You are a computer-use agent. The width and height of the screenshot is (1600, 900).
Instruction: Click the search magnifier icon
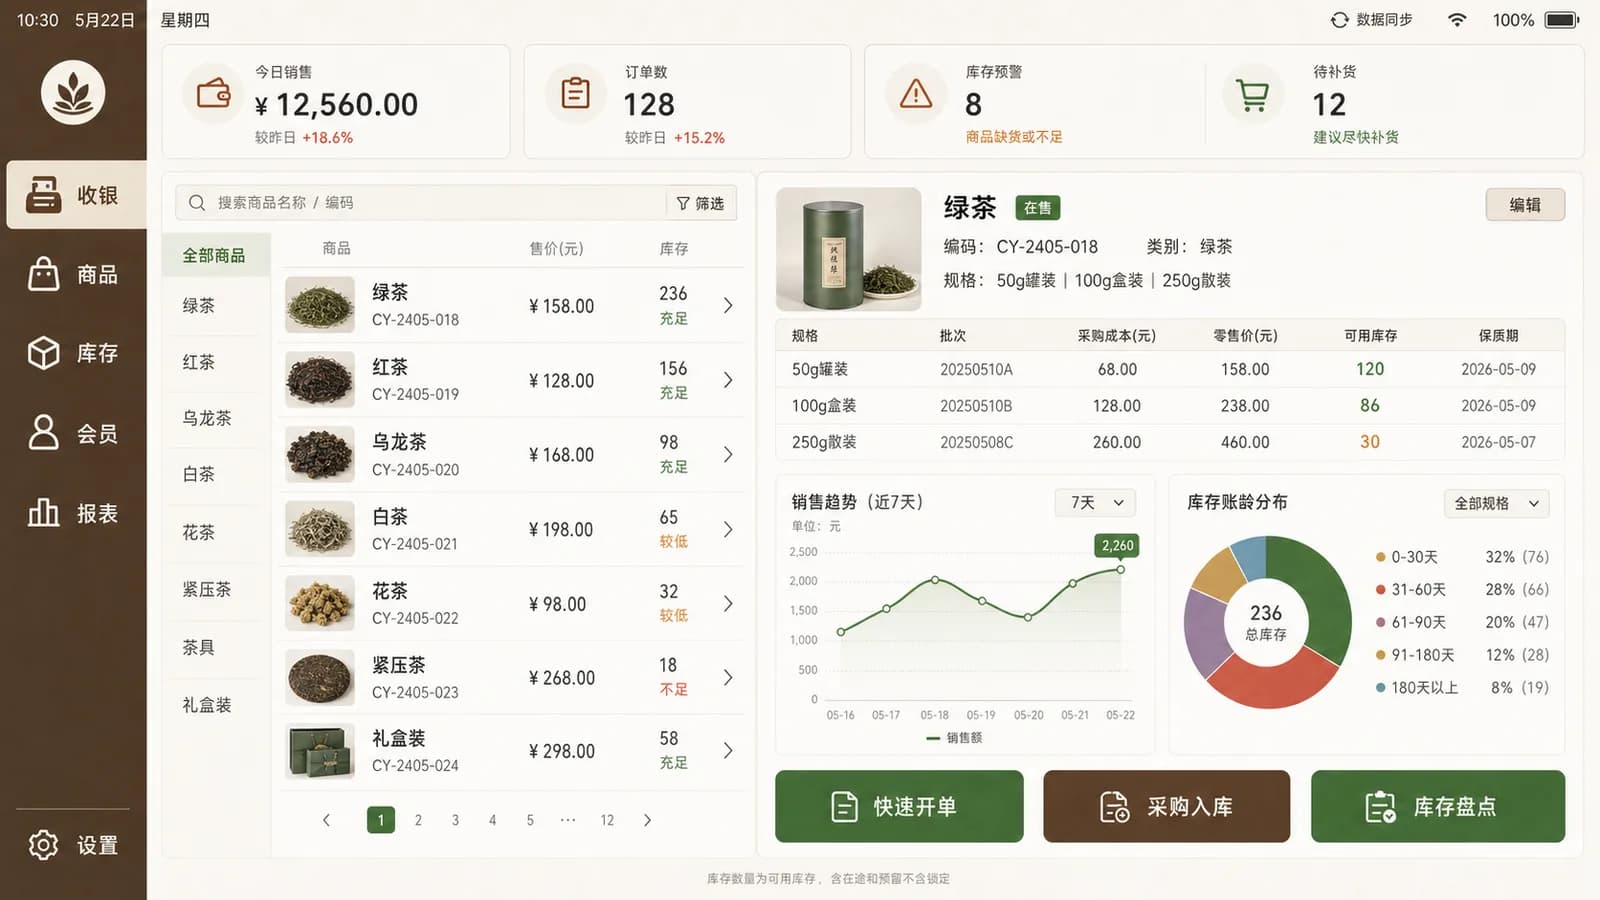pos(197,203)
